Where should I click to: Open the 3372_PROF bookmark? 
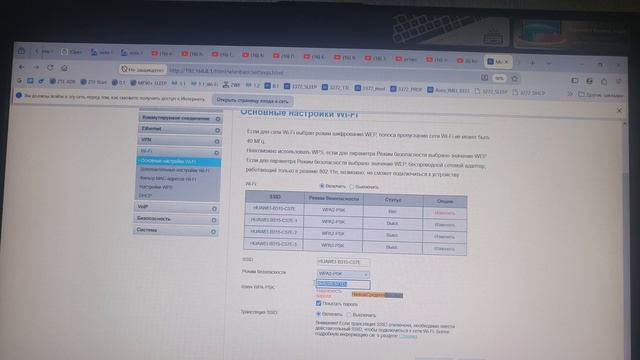point(406,89)
